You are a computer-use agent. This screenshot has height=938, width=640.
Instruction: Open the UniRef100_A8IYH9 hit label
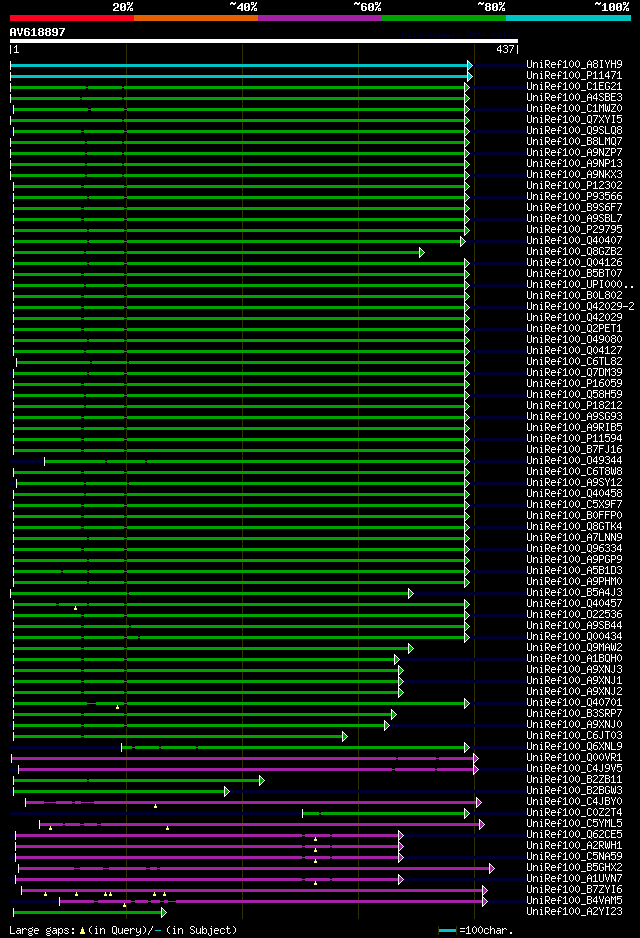(574, 64)
